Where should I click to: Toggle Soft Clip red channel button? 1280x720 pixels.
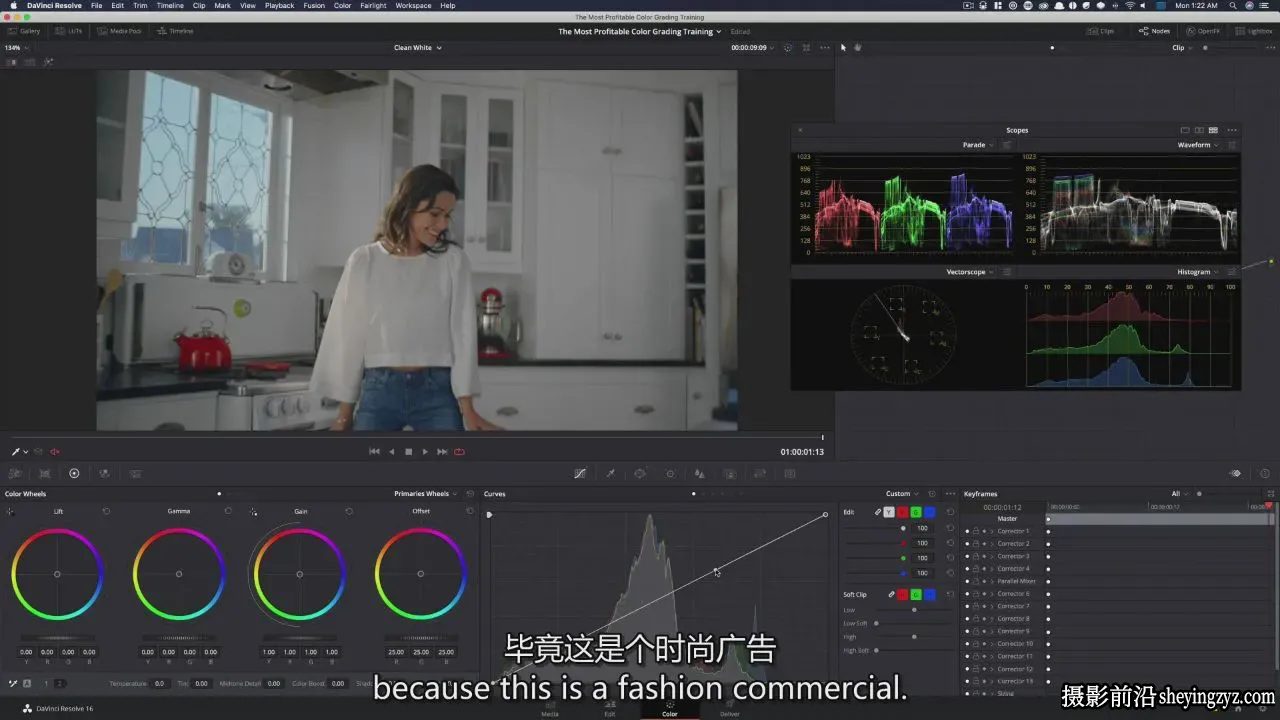coord(902,595)
